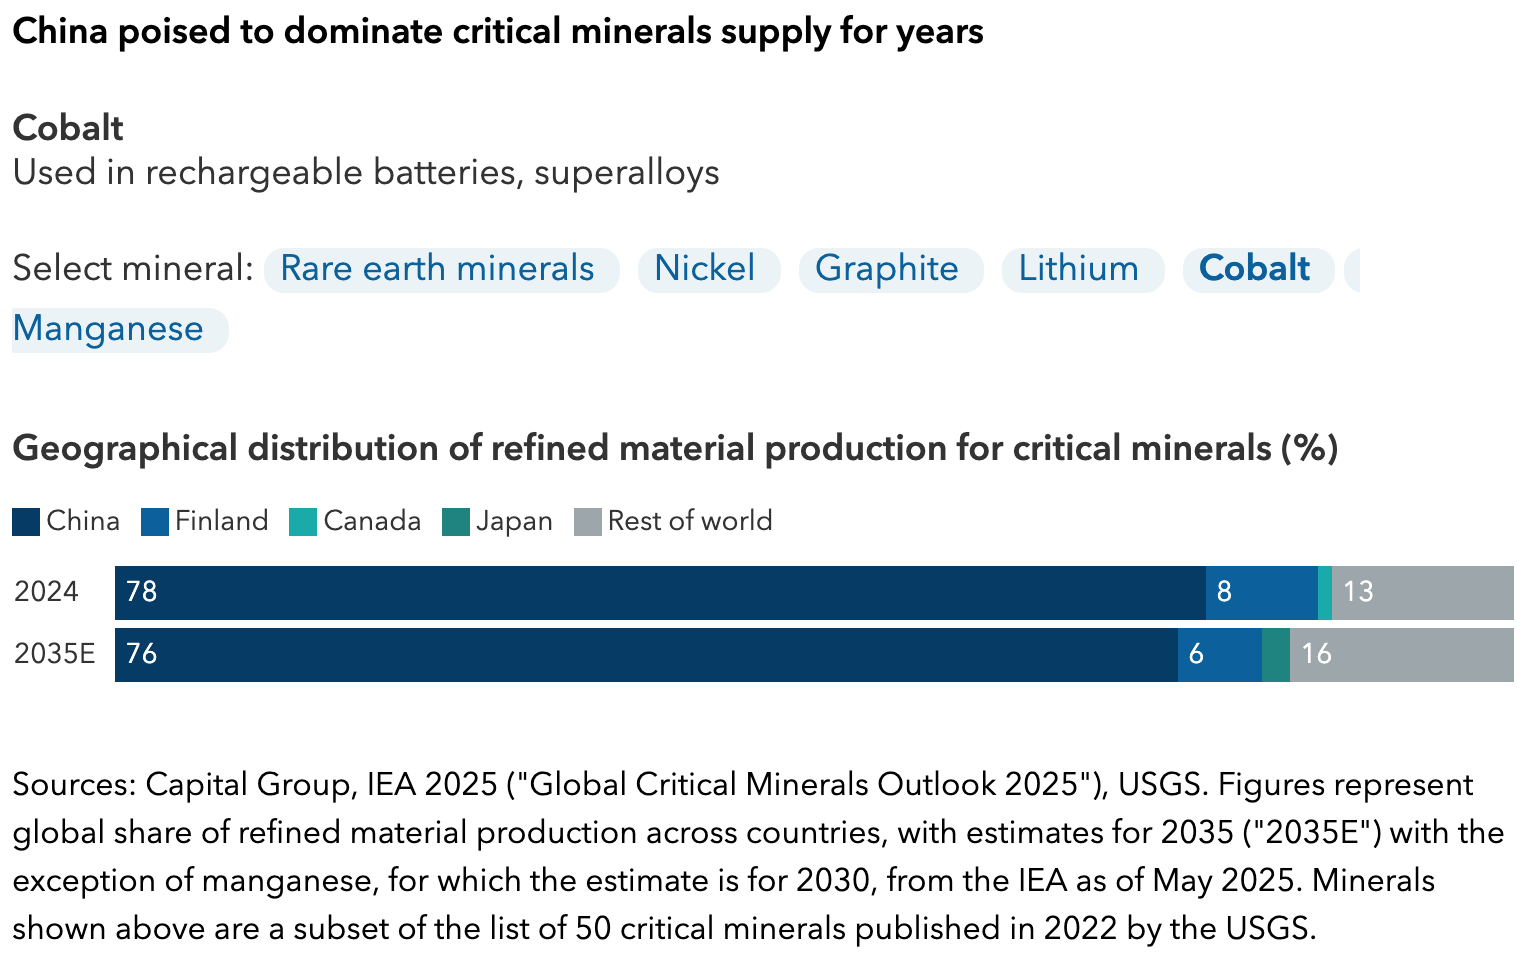1538x970 pixels.
Task: Click the partially hidden tab after Cobalt
Action: tap(1352, 269)
